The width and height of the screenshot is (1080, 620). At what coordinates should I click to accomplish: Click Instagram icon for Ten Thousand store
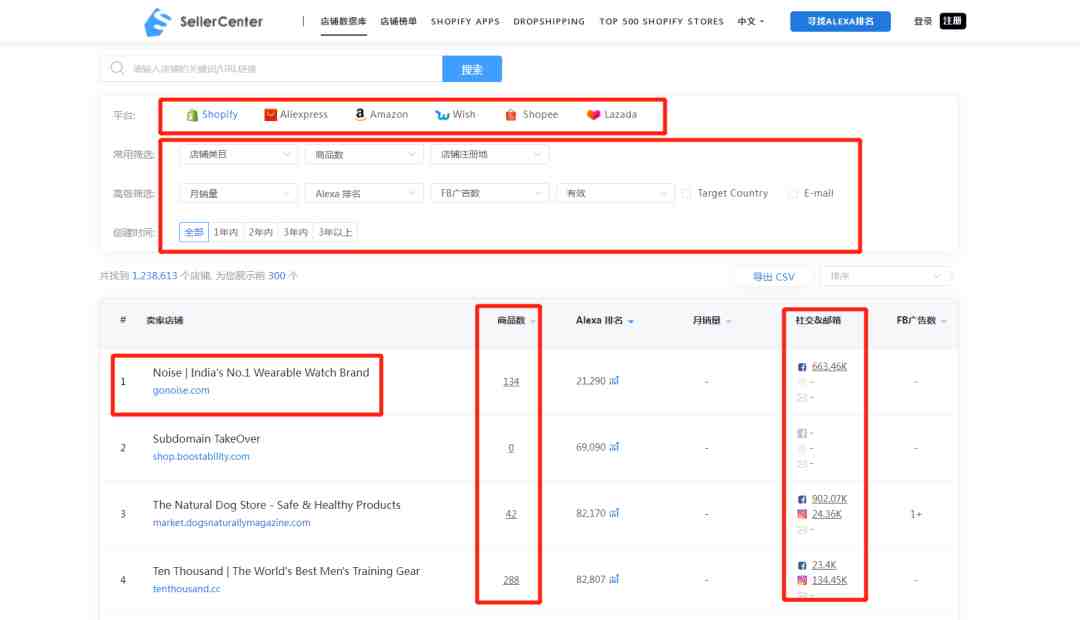tap(802, 580)
